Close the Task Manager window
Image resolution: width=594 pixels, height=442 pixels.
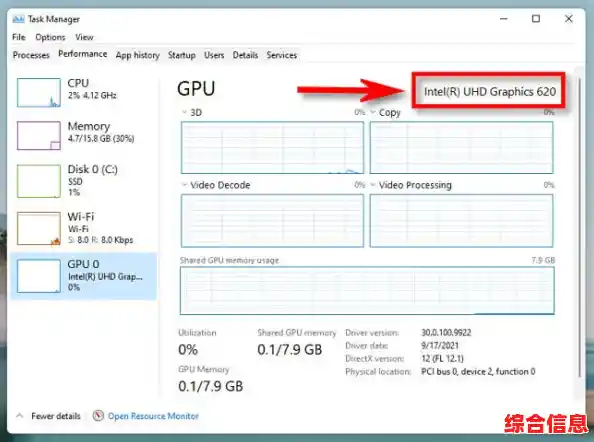[x=568, y=19]
